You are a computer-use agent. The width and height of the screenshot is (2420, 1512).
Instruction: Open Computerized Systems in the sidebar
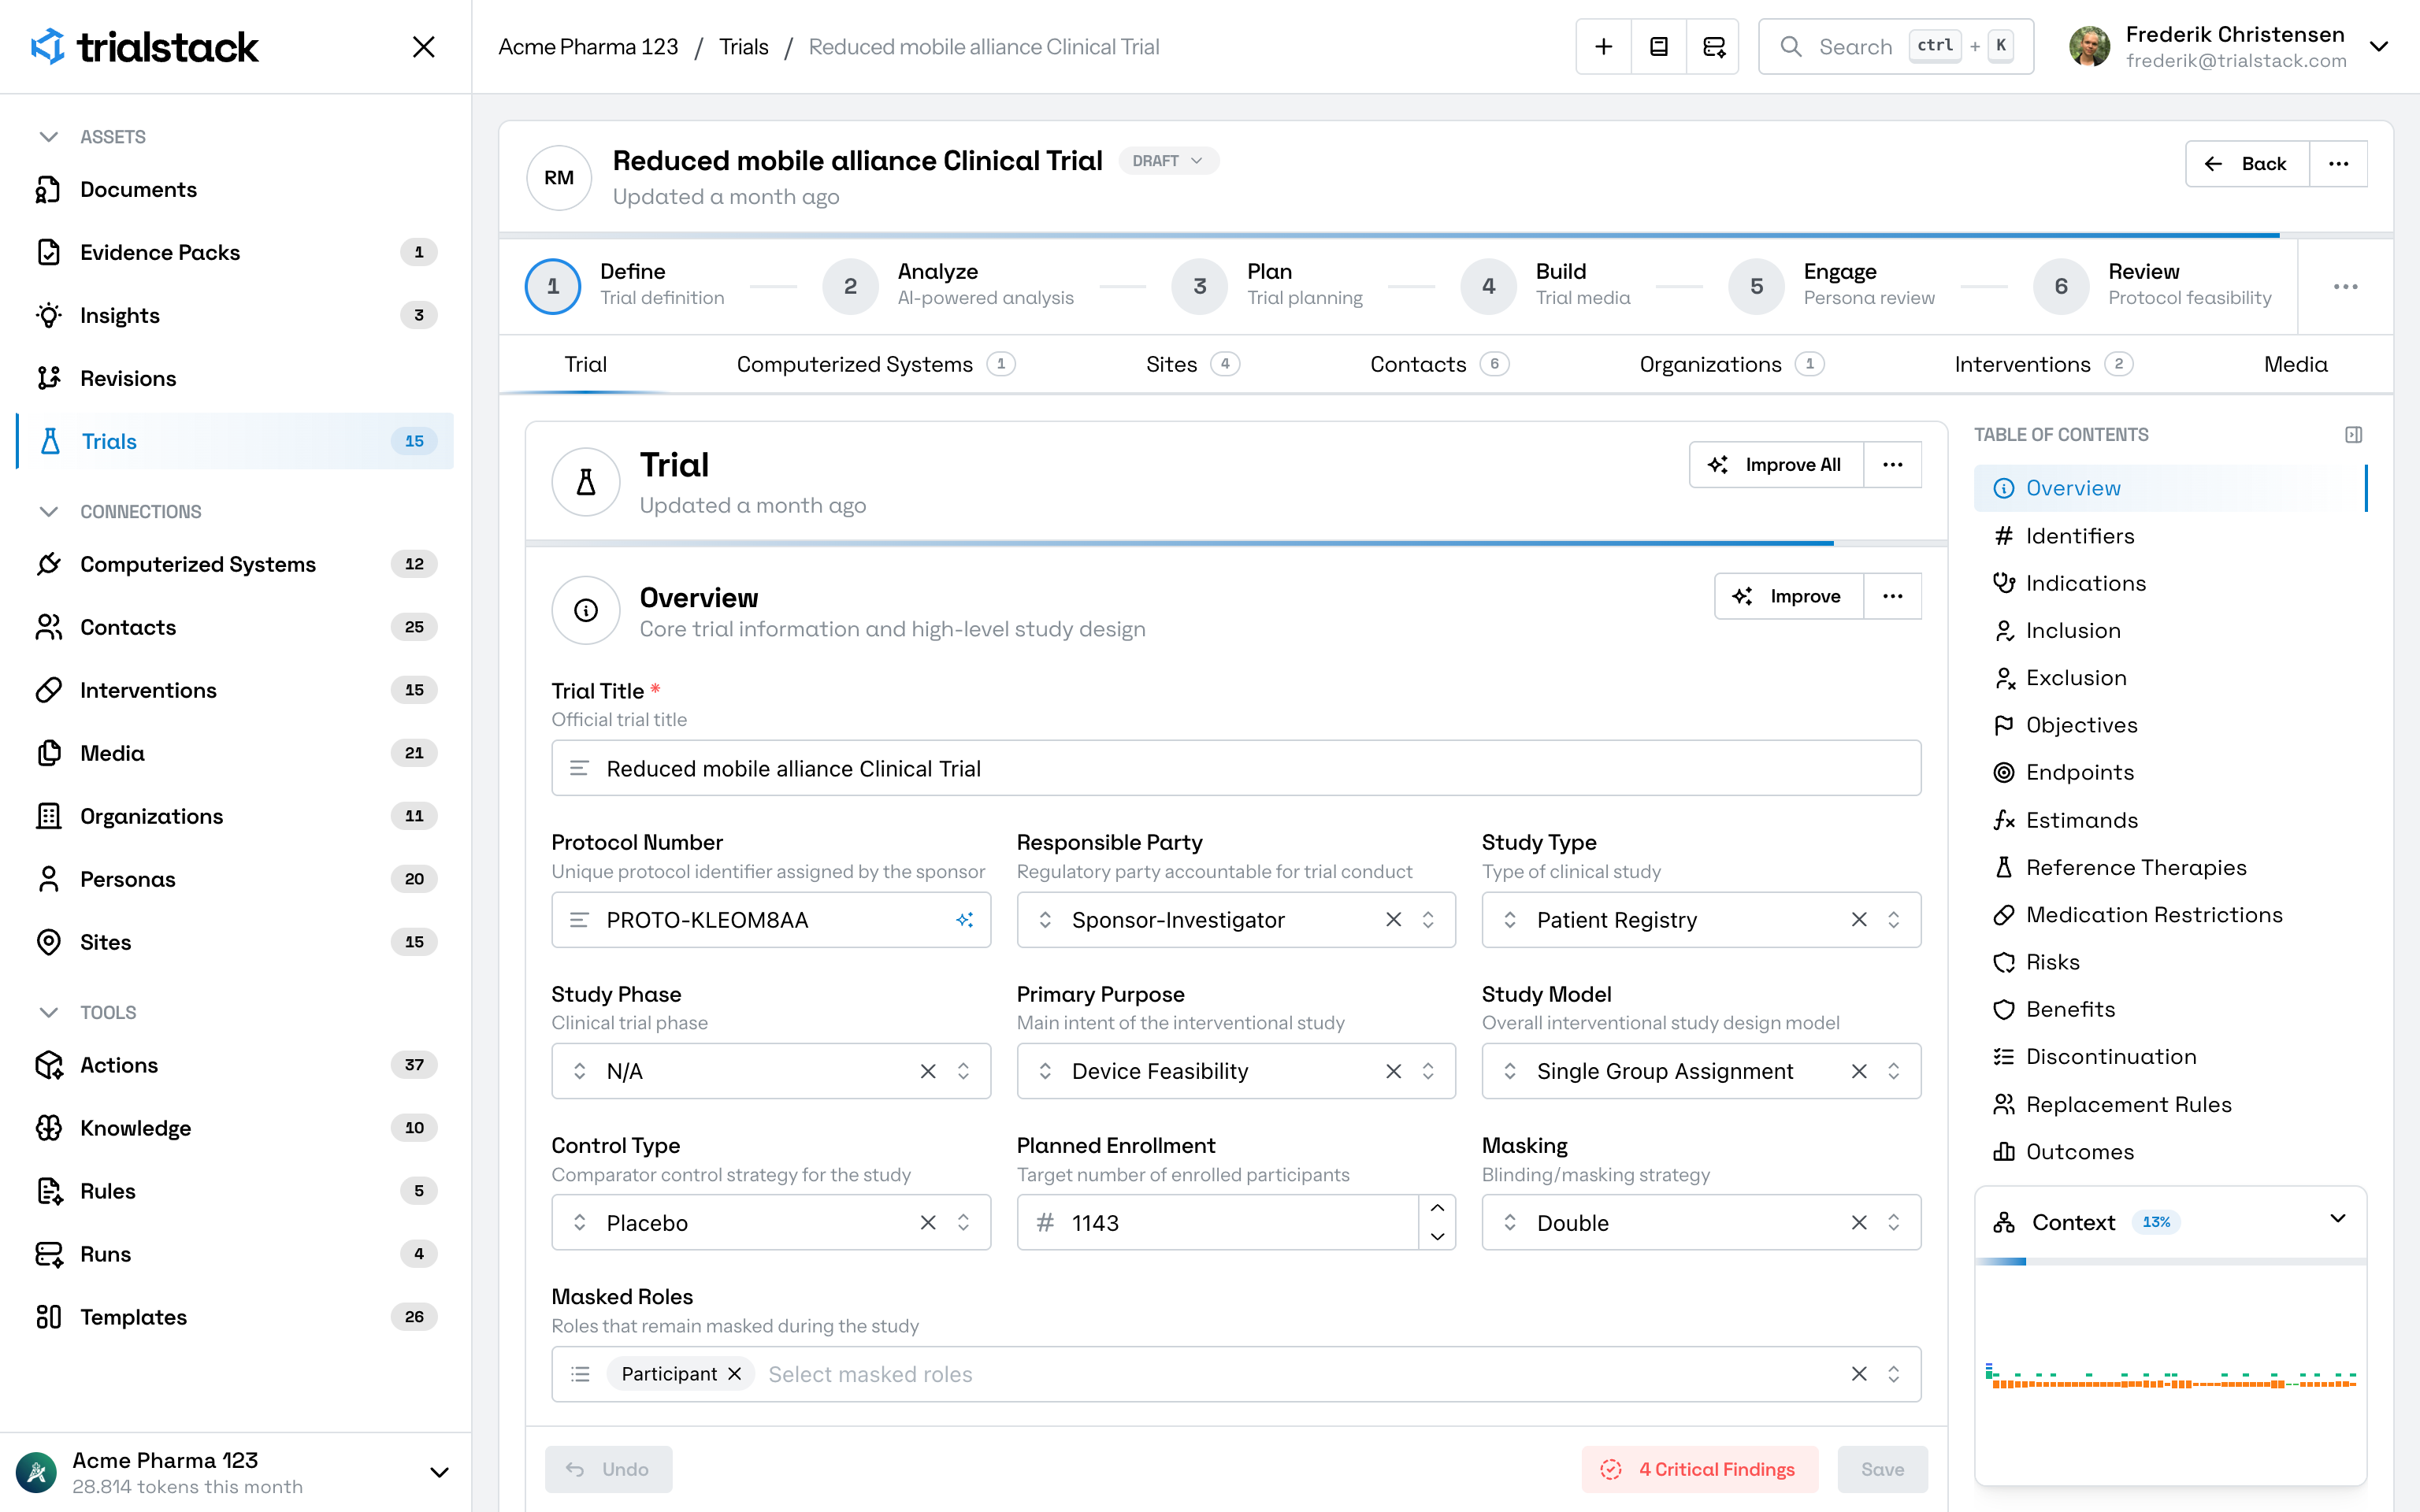235,564
